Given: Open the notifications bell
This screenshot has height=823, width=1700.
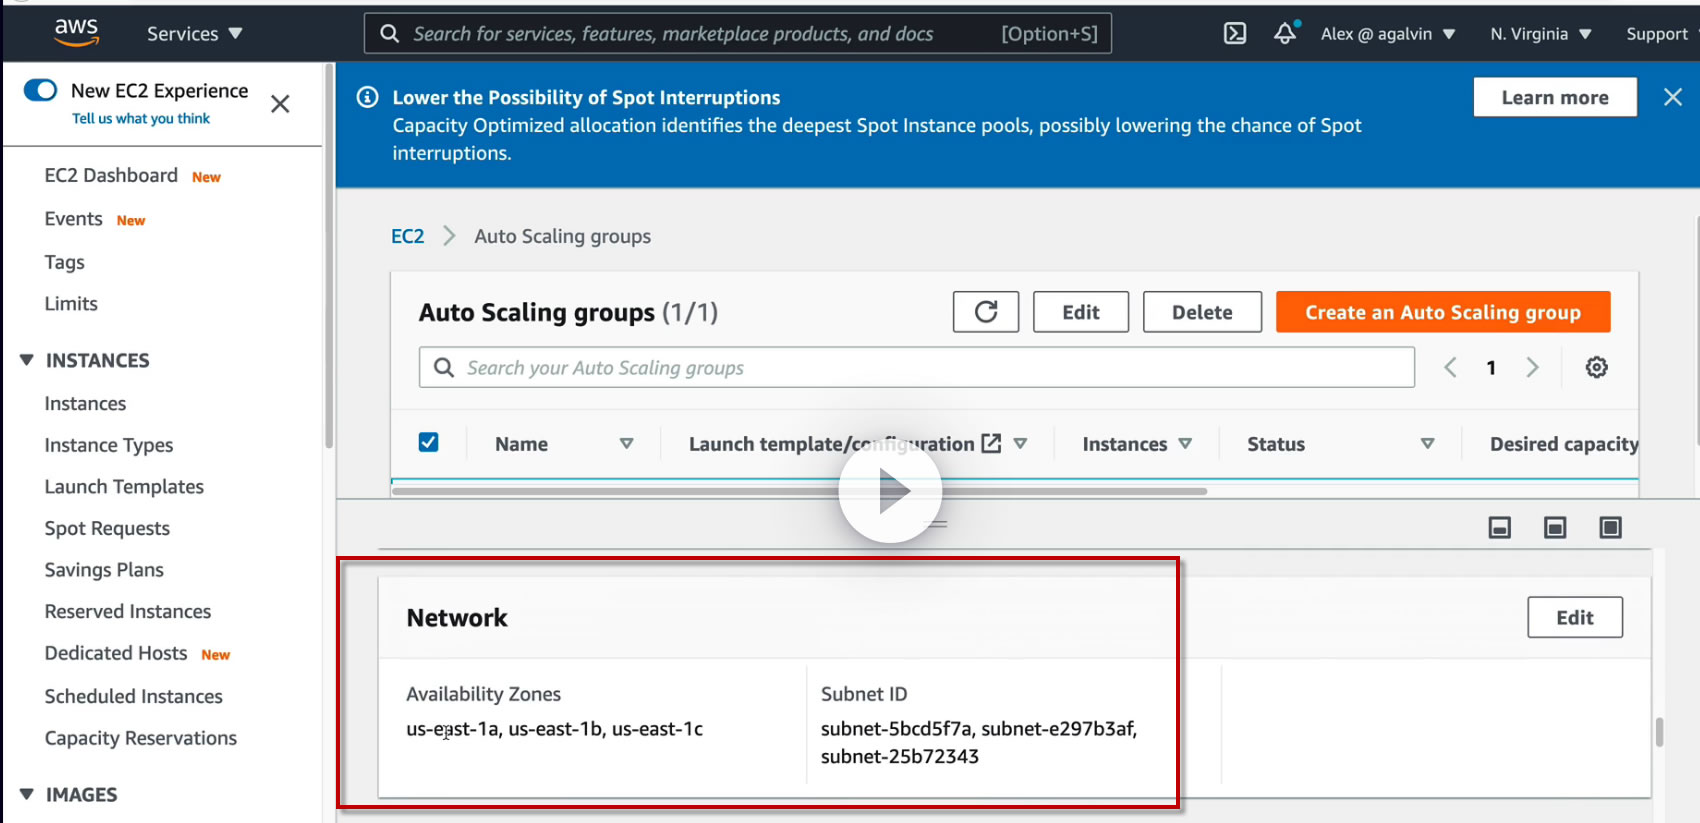Looking at the screenshot, I should pyautogui.click(x=1285, y=34).
